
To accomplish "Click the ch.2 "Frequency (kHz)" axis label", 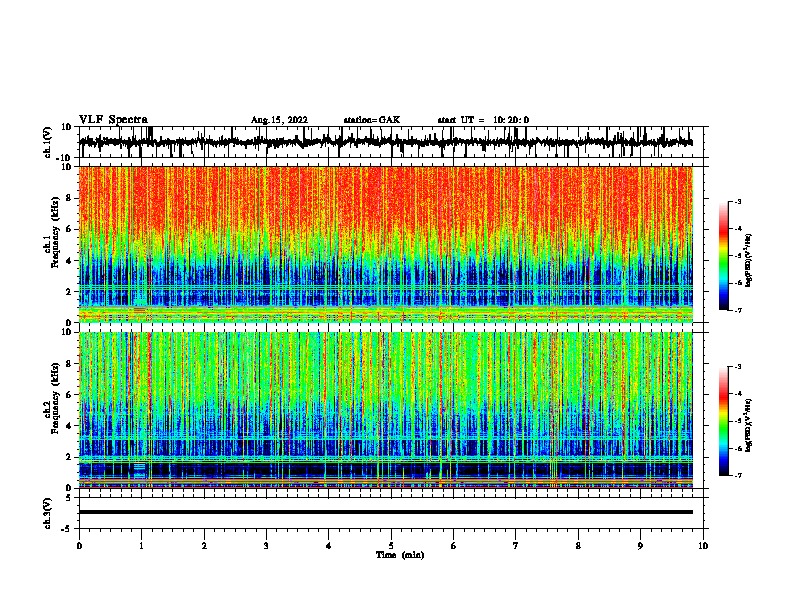I will [x=55, y=398].
